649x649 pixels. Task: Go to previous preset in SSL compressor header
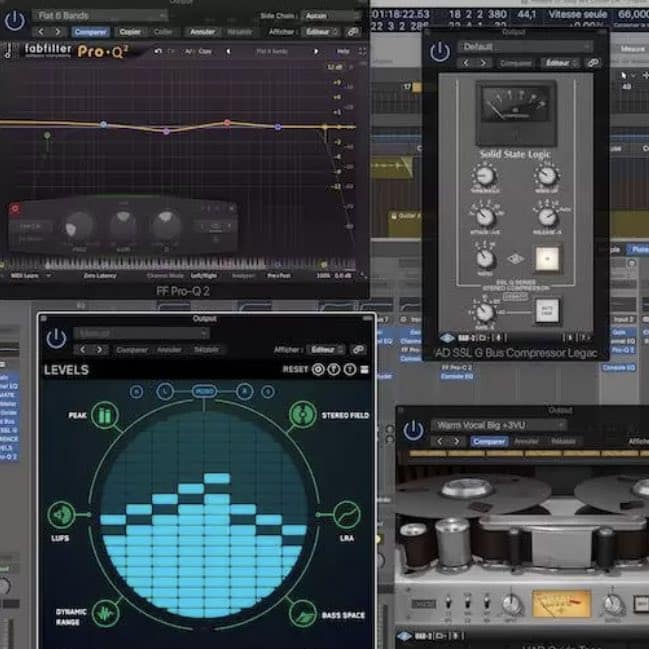tap(466, 63)
